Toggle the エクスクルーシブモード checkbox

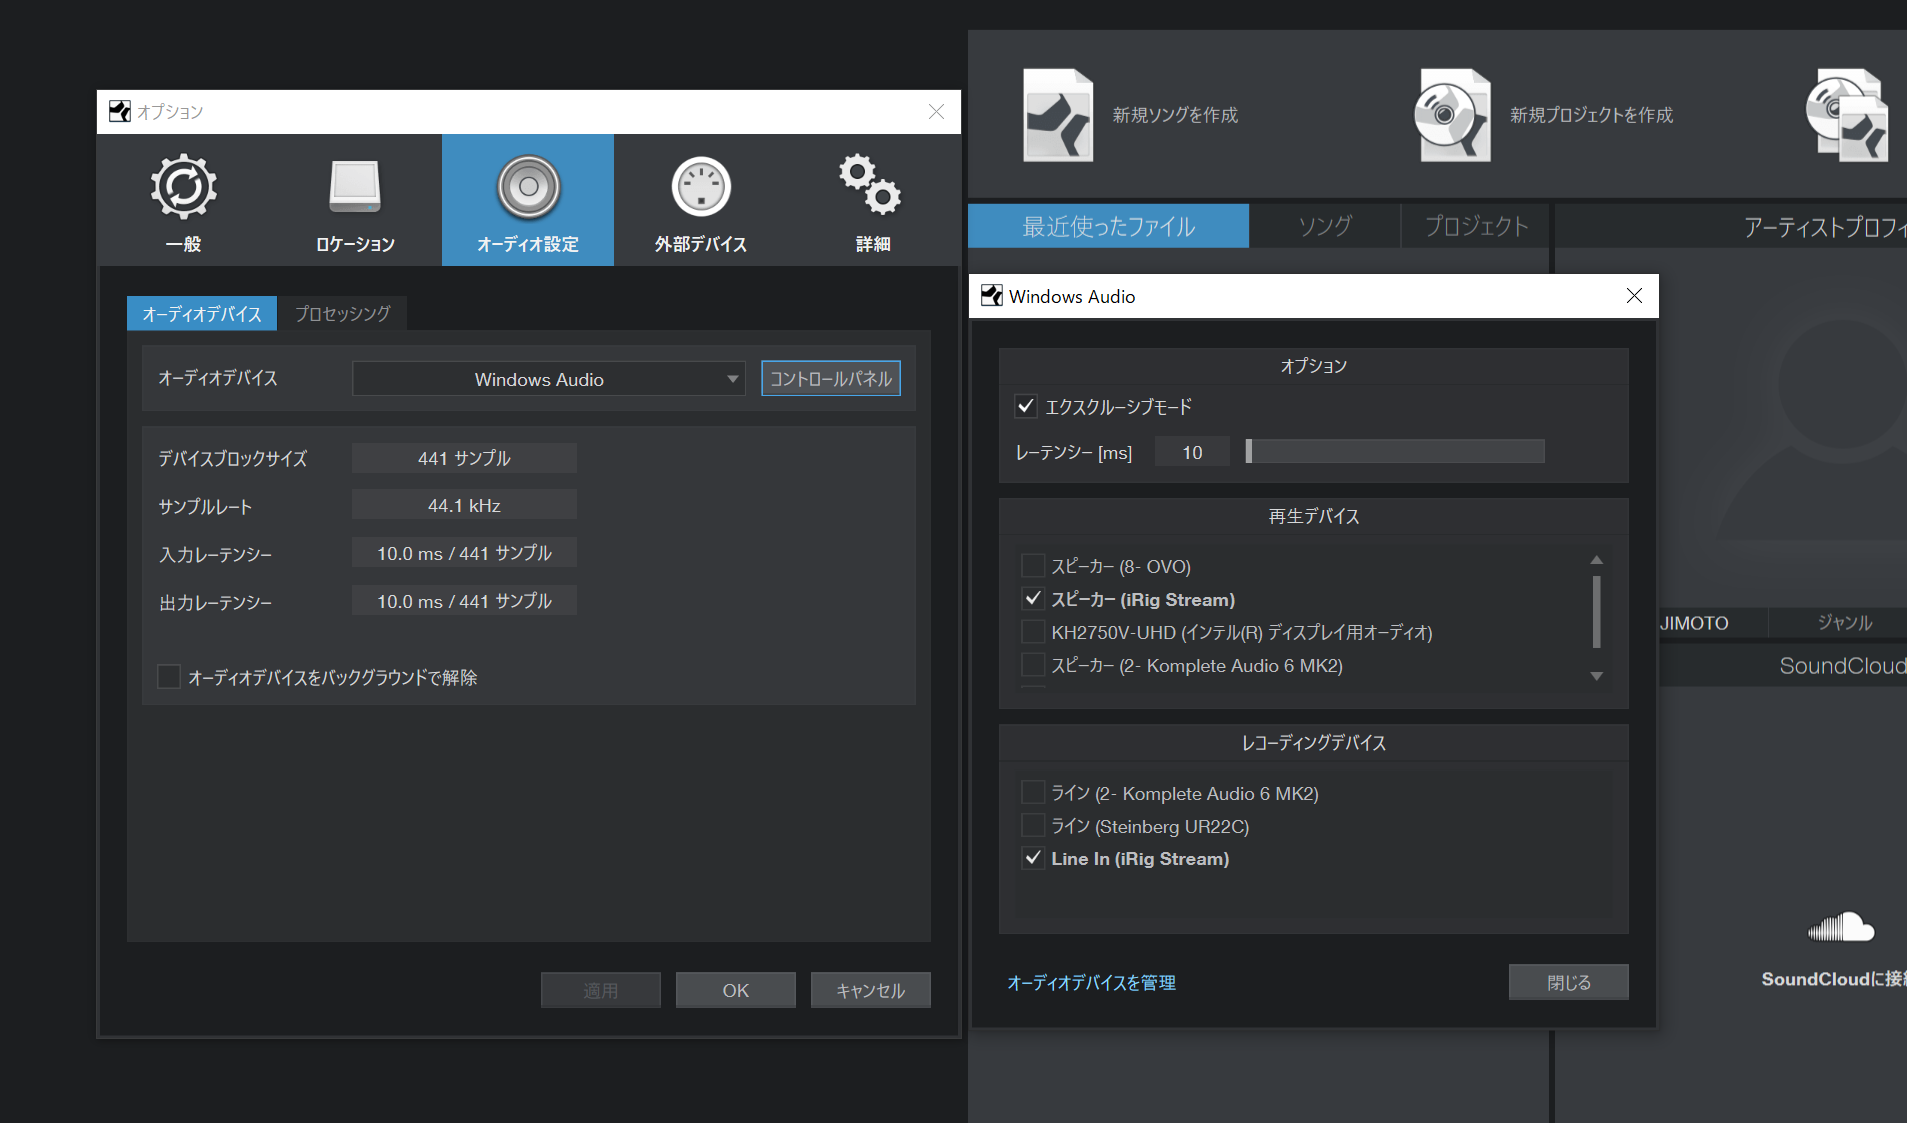pos(1025,406)
